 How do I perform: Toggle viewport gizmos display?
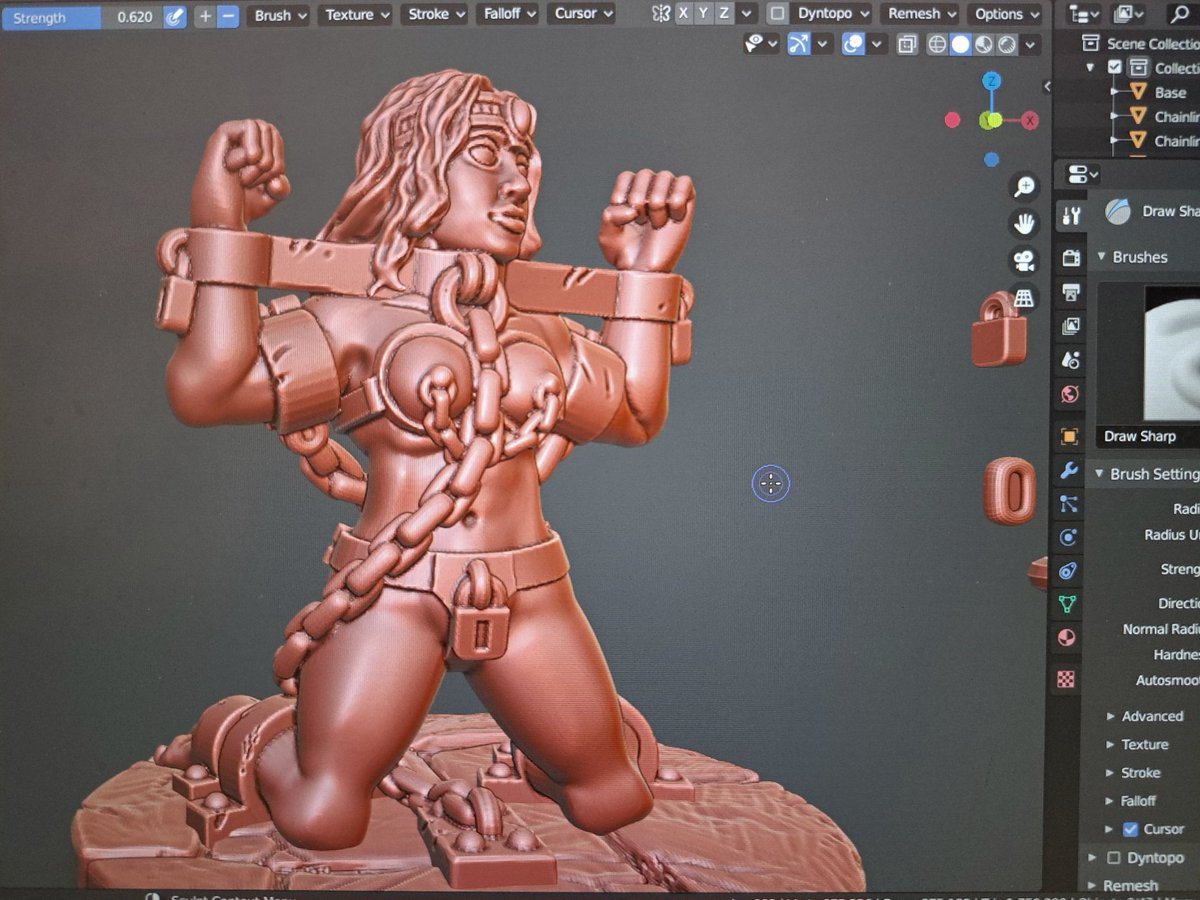tap(799, 44)
